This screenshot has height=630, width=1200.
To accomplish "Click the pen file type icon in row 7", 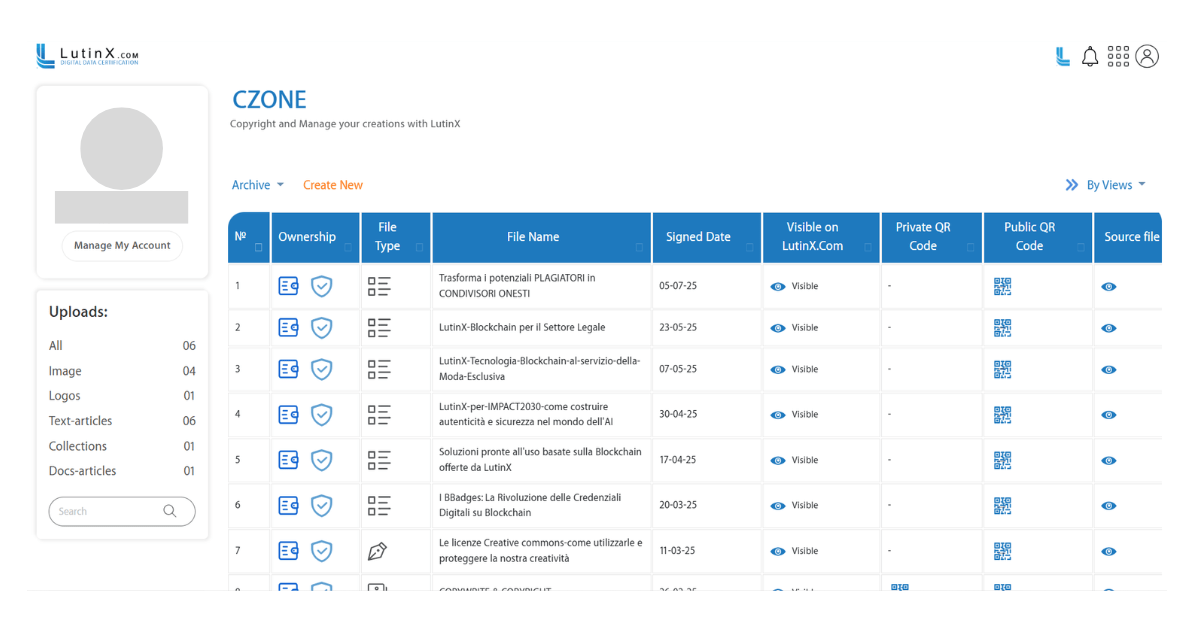I will pyautogui.click(x=377, y=551).
